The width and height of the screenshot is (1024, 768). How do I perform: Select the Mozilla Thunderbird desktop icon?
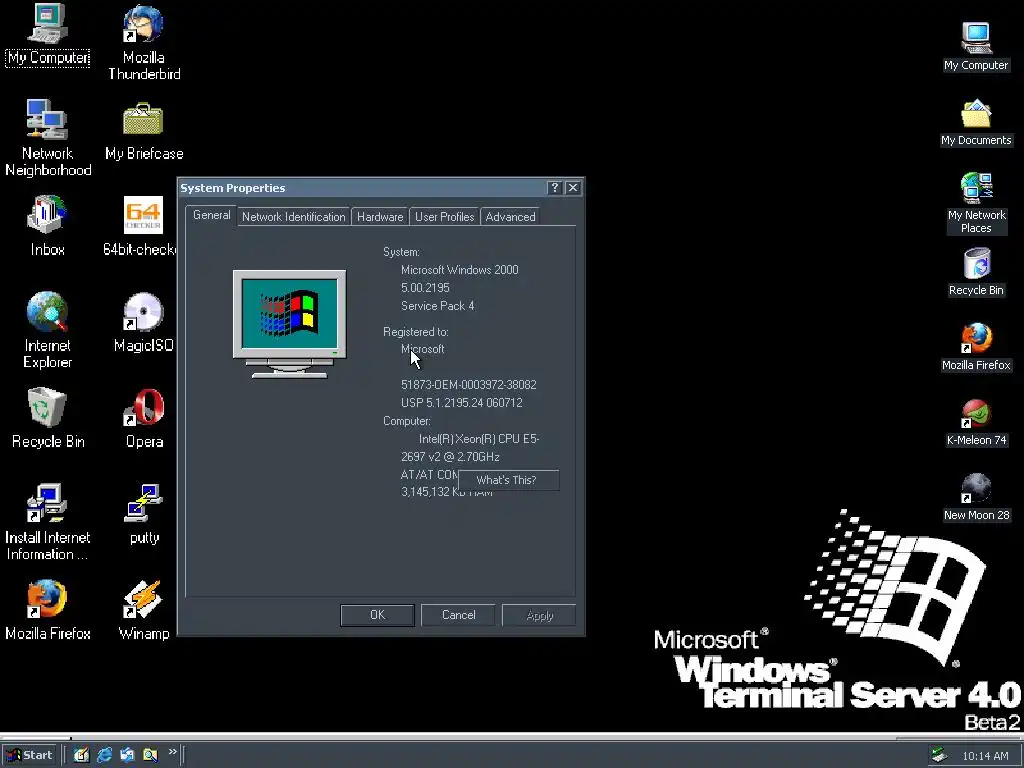[144, 42]
